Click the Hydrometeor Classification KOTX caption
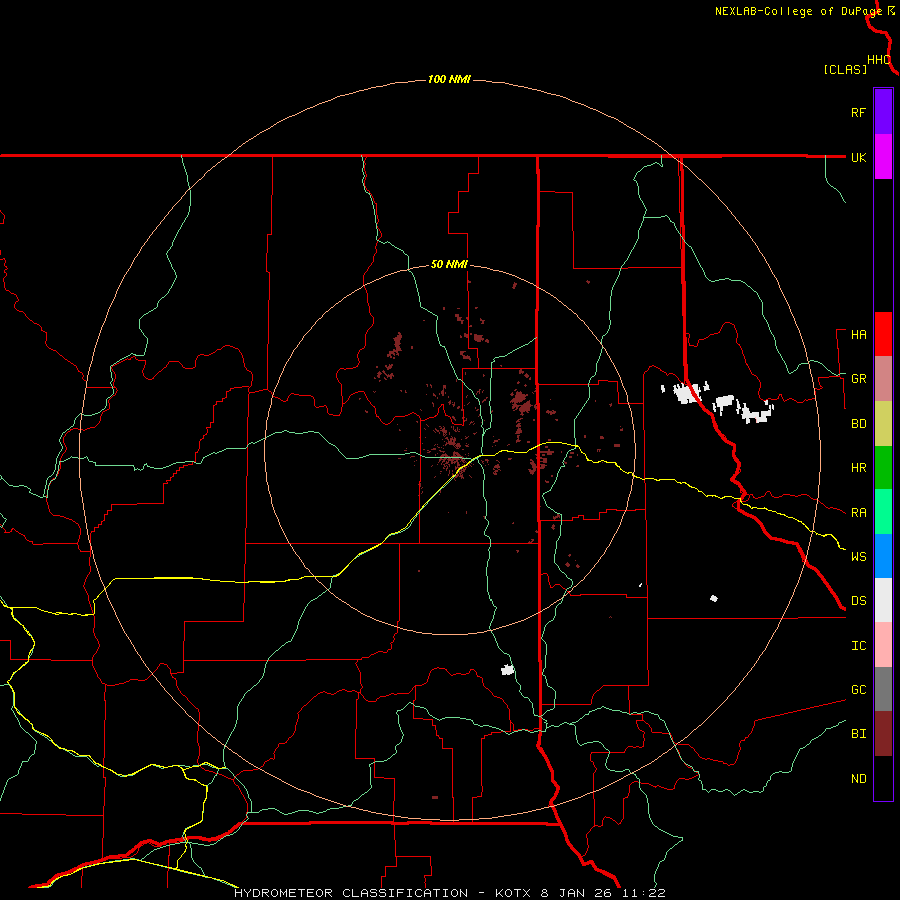The width and height of the screenshot is (900, 900). (x=449, y=893)
